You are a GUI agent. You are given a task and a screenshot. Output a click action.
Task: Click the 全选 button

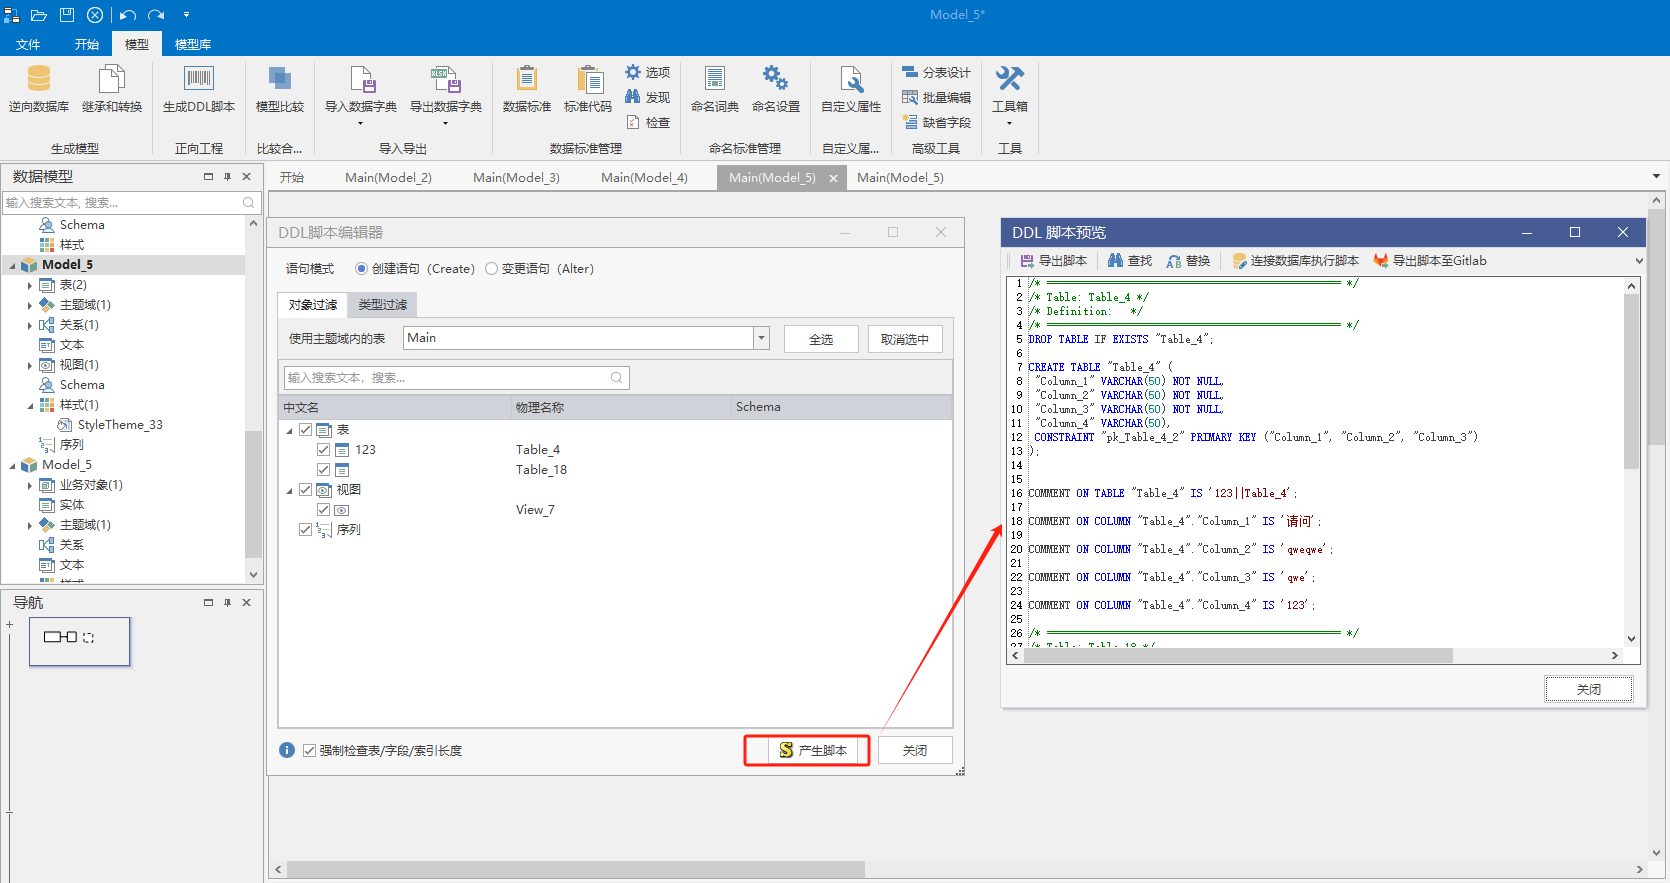point(821,339)
